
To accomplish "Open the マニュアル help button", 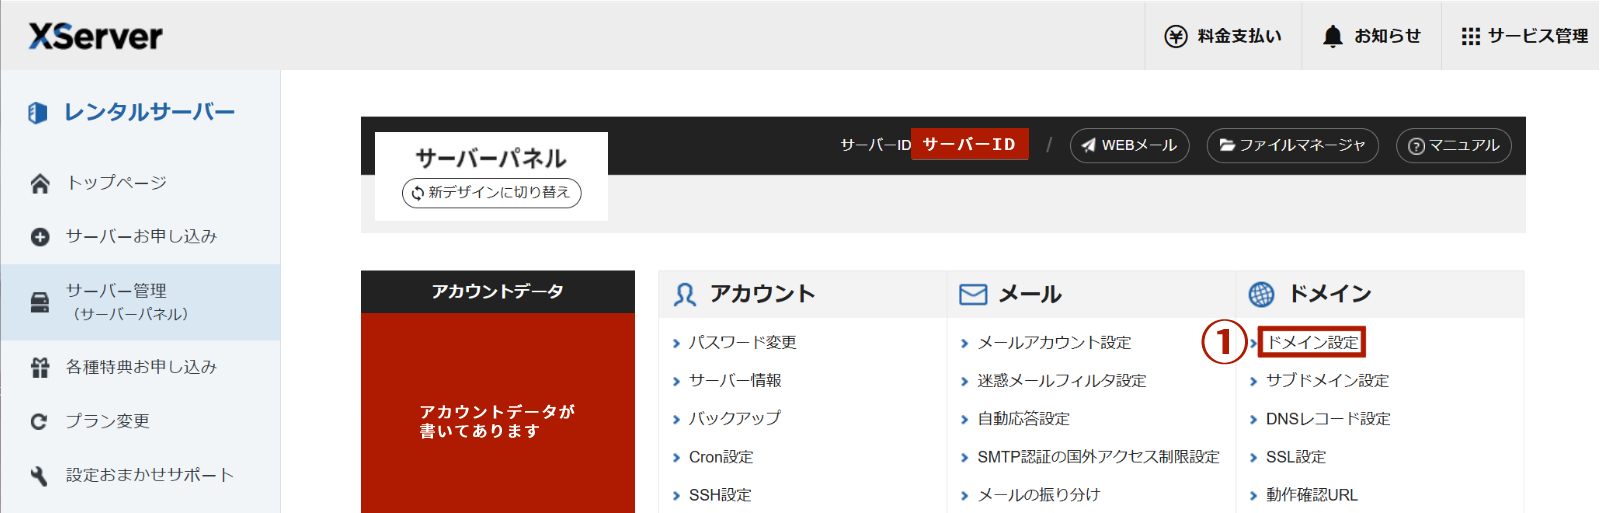I will tap(1453, 145).
